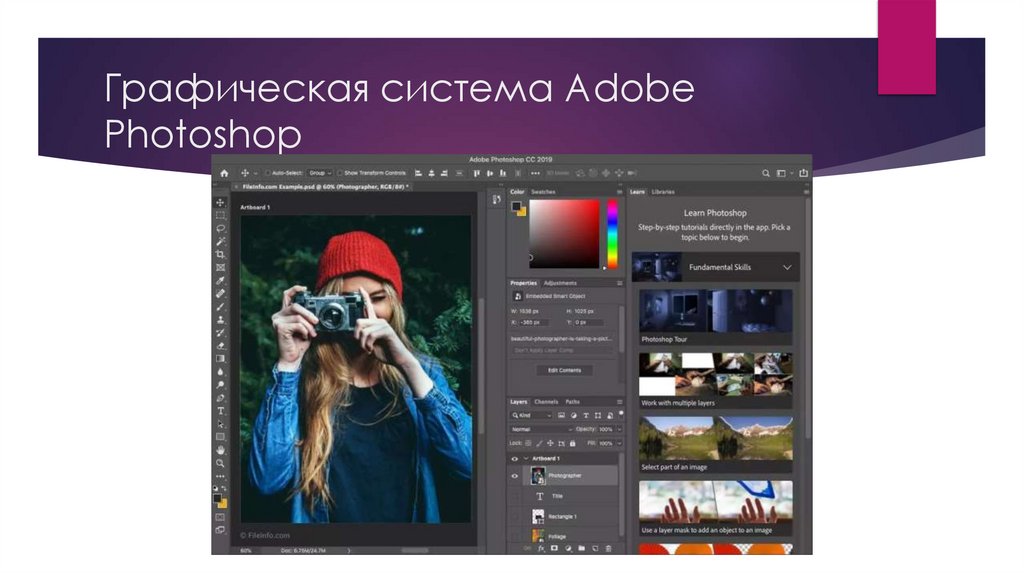Click the Create new group folder icon

click(581, 549)
